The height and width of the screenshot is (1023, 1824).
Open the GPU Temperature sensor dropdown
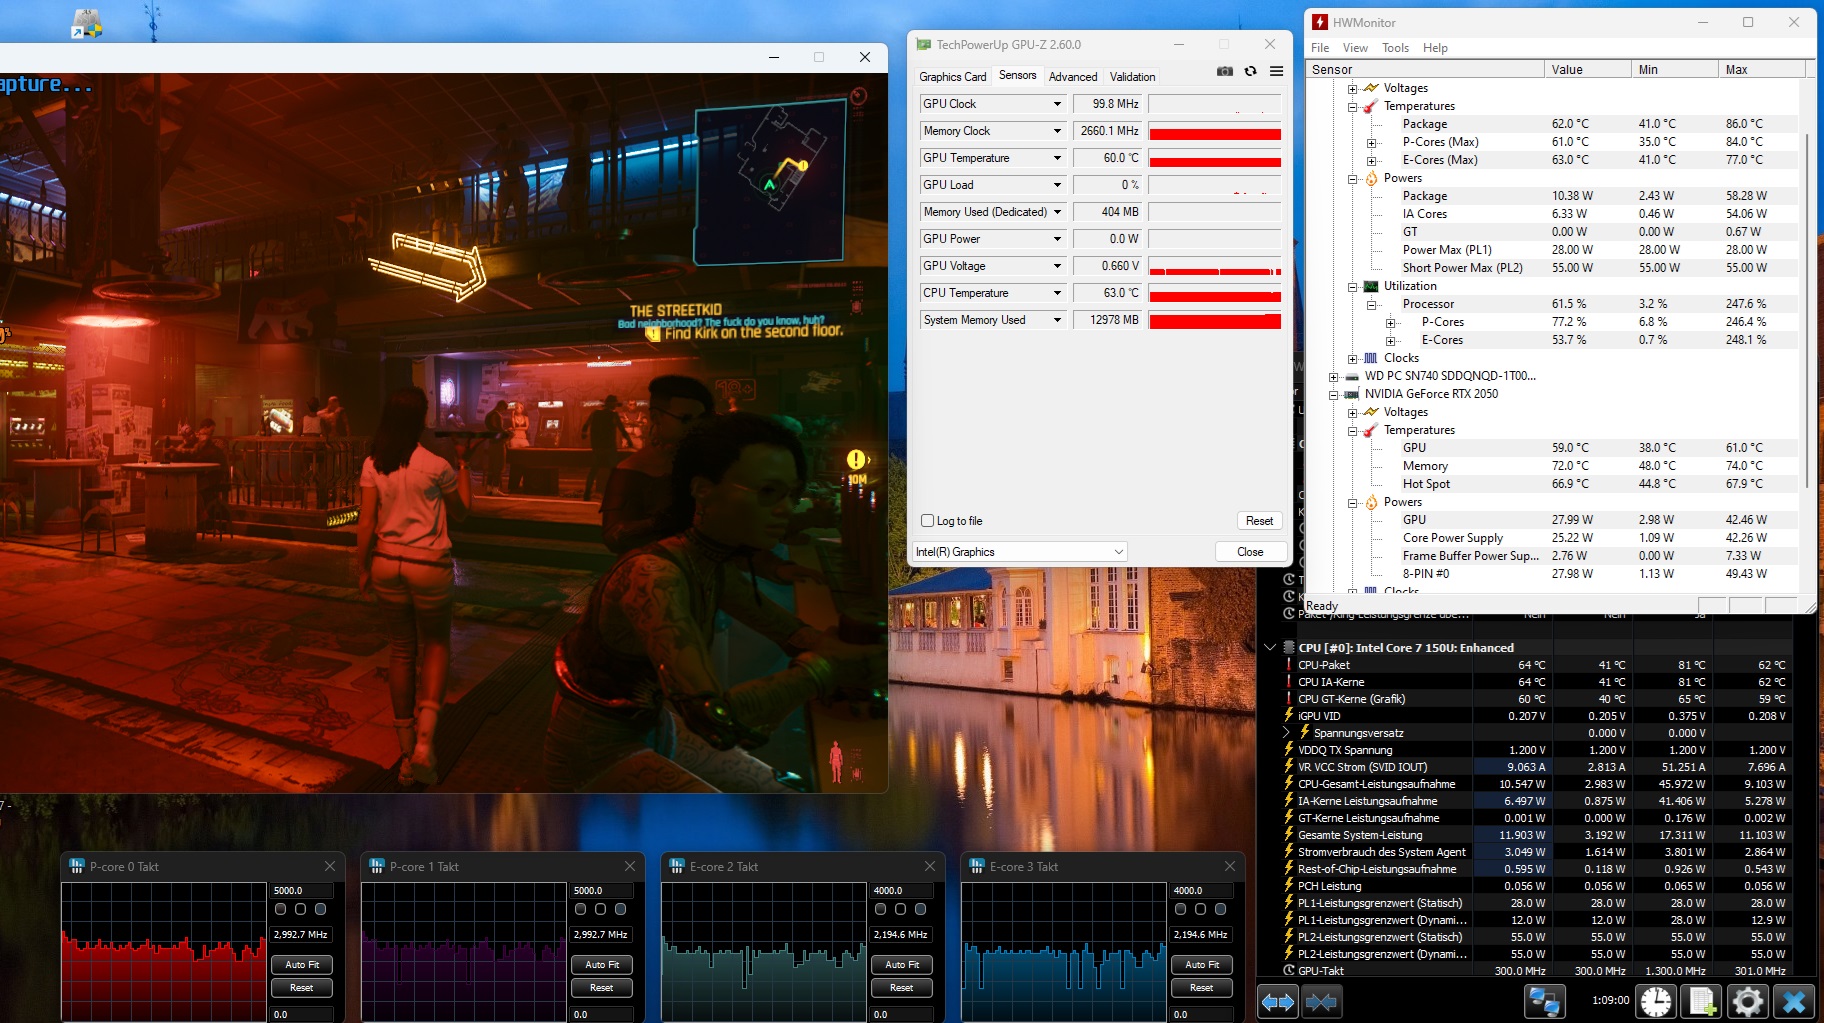point(1057,158)
